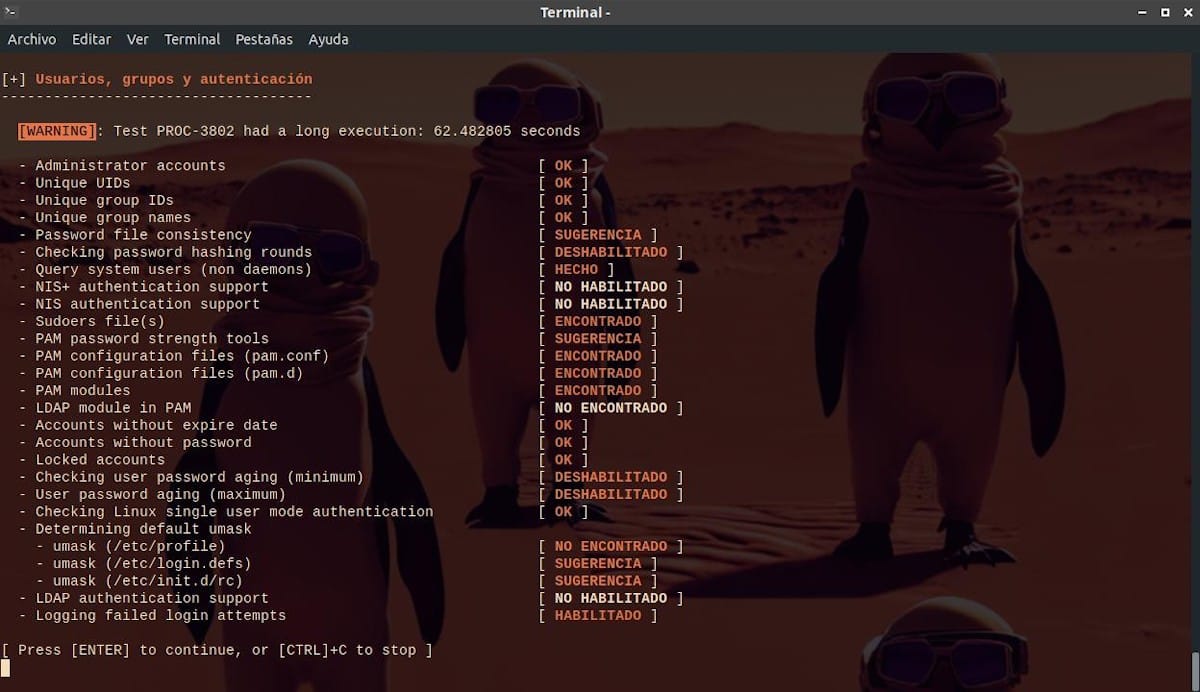The image size is (1200, 692).
Task: Expand the Terminal menu in menu bar
Action: click(x=192, y=39)
